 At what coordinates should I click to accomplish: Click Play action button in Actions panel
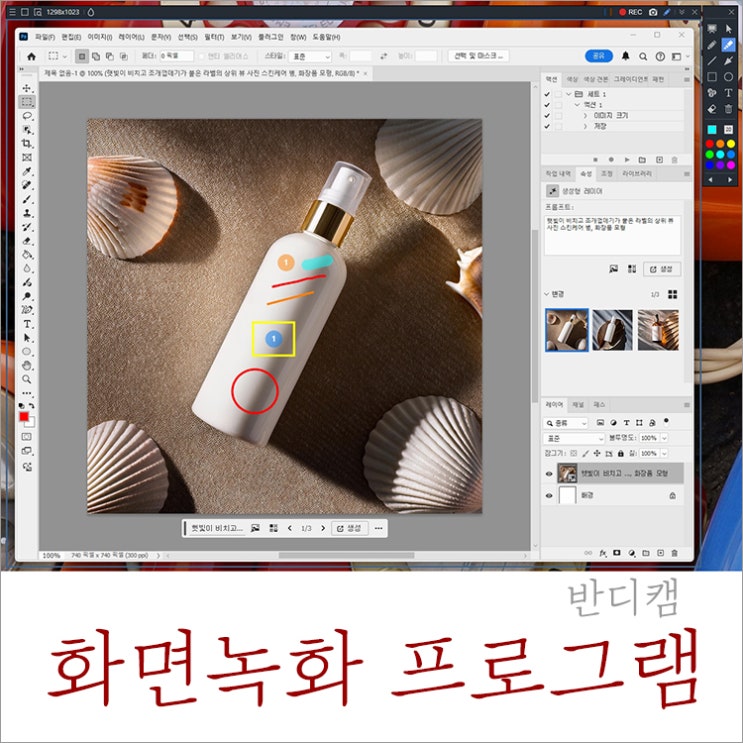pos(627,160)
